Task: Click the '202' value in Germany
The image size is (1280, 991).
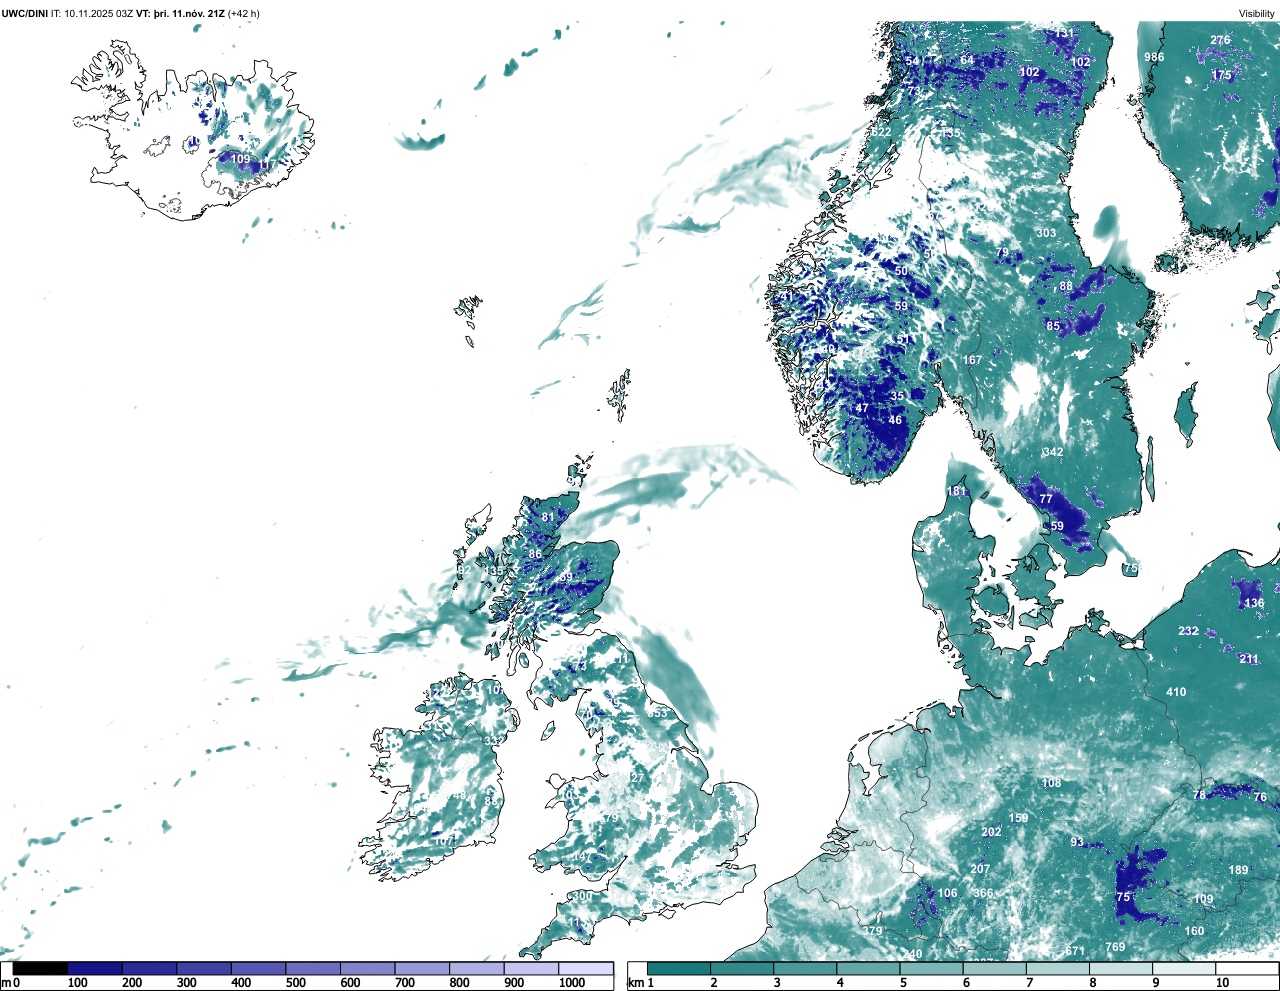Action: point(991,832)
